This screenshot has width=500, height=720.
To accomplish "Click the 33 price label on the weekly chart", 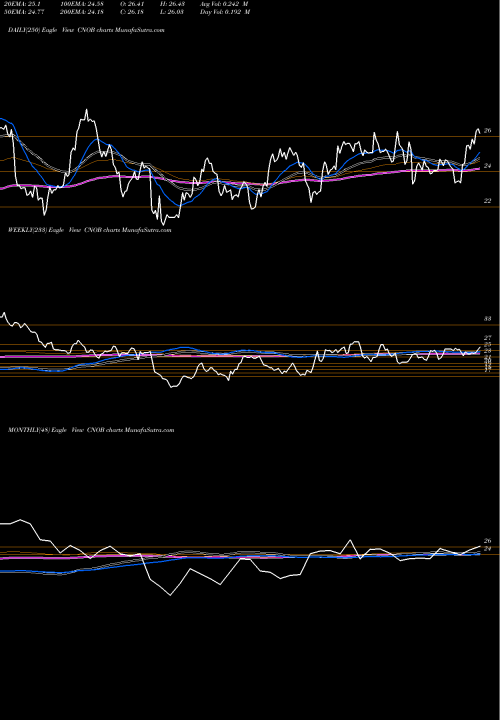I will (488, 319).
